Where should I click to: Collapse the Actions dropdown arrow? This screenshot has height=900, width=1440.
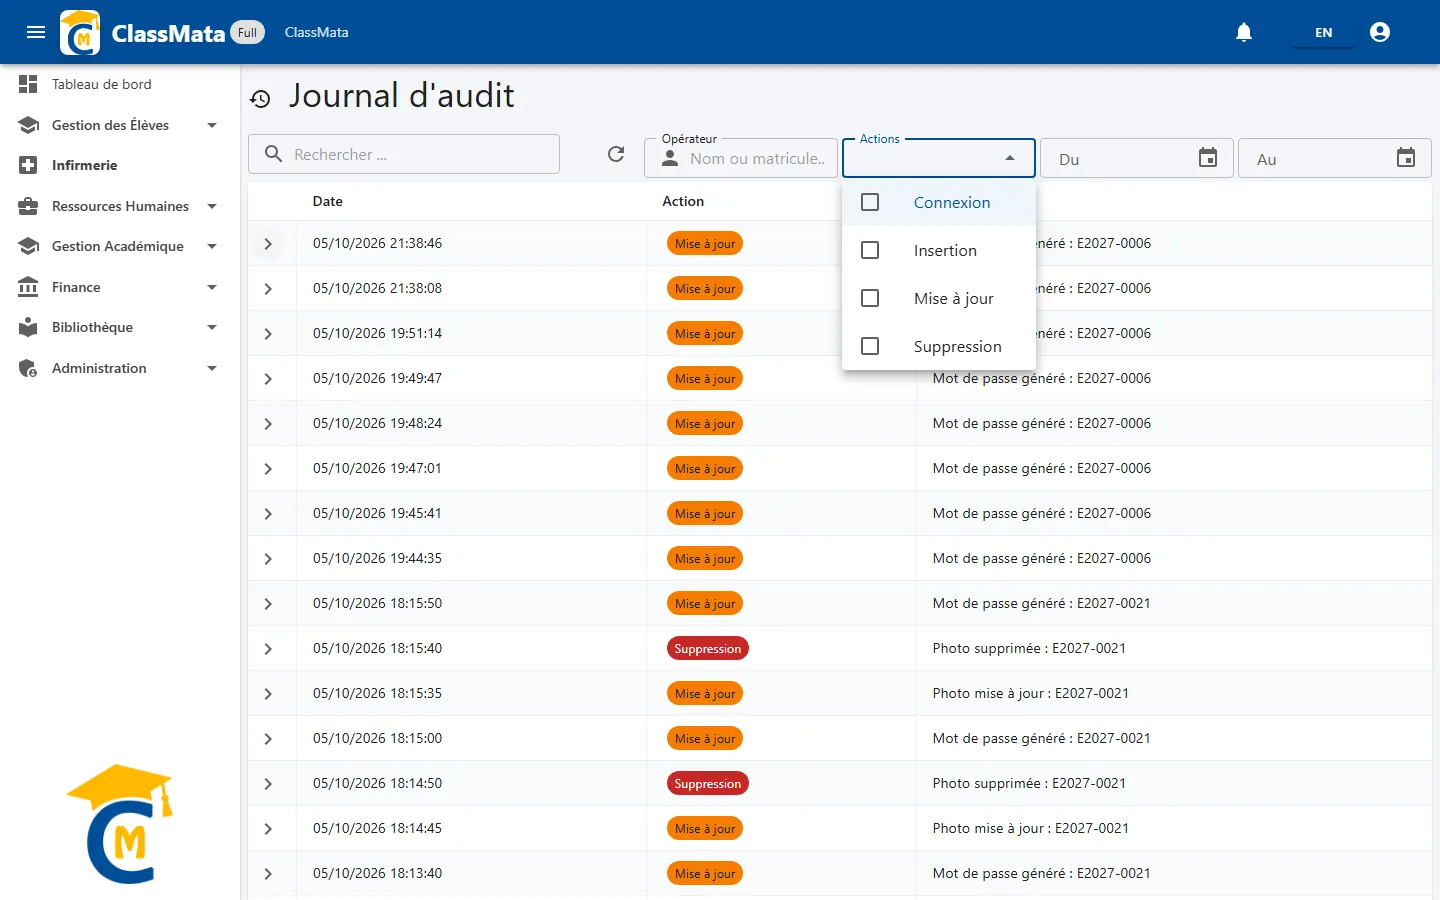coord(1010,158)
